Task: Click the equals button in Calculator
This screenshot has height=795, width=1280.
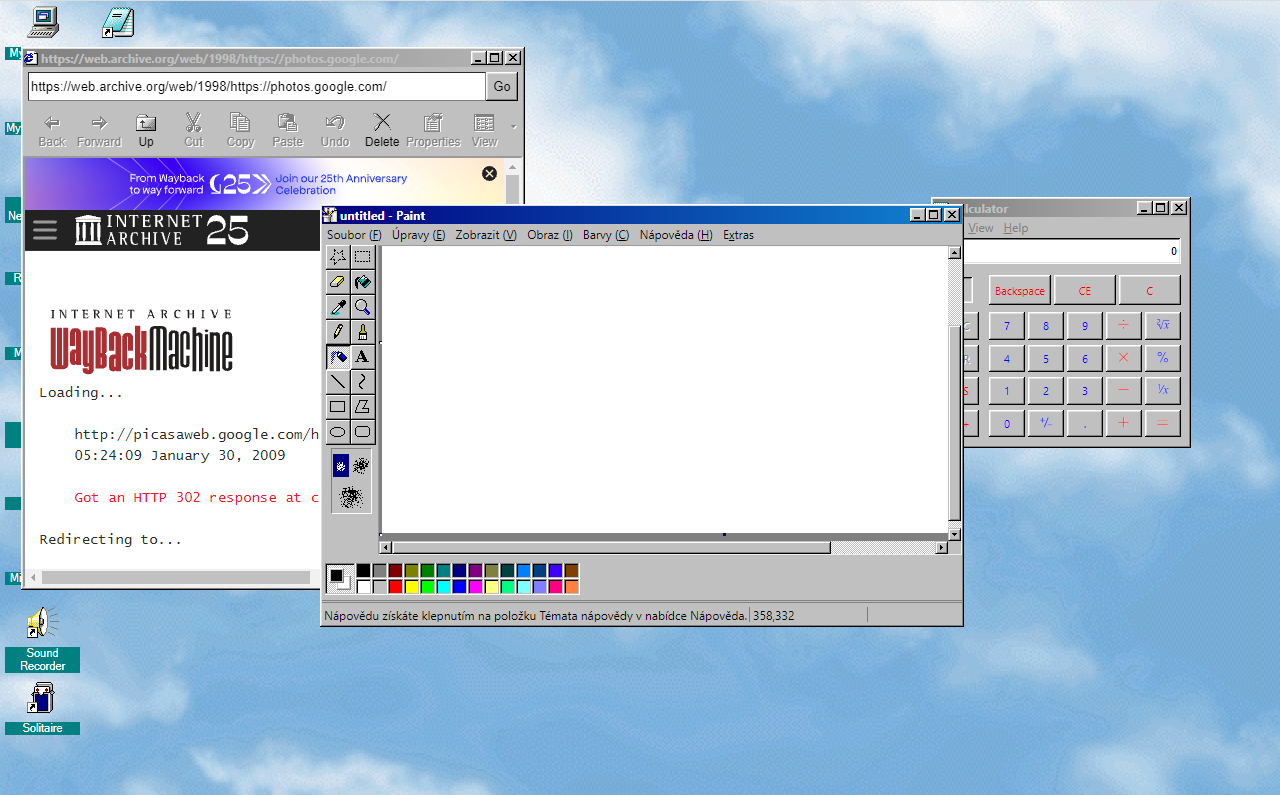Action: tap(1162, 423)
